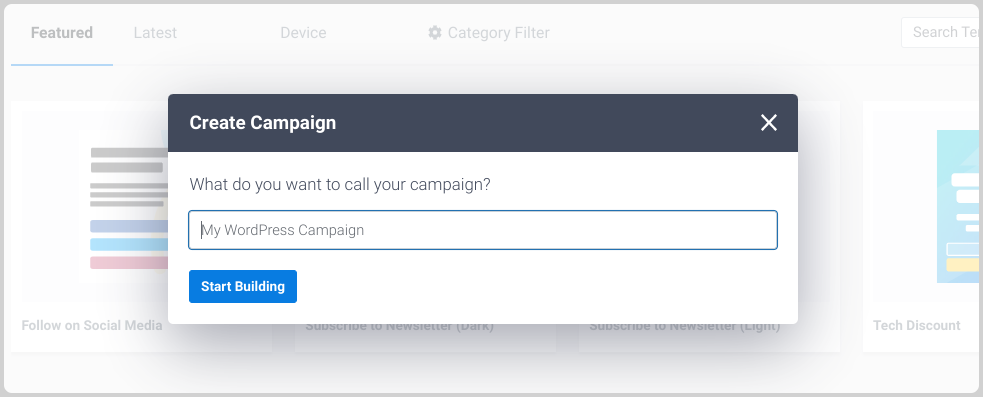Click Subscribe to Newsletter (Light) label
This screenshot has width=983, height=397.
tap(685, 327)
